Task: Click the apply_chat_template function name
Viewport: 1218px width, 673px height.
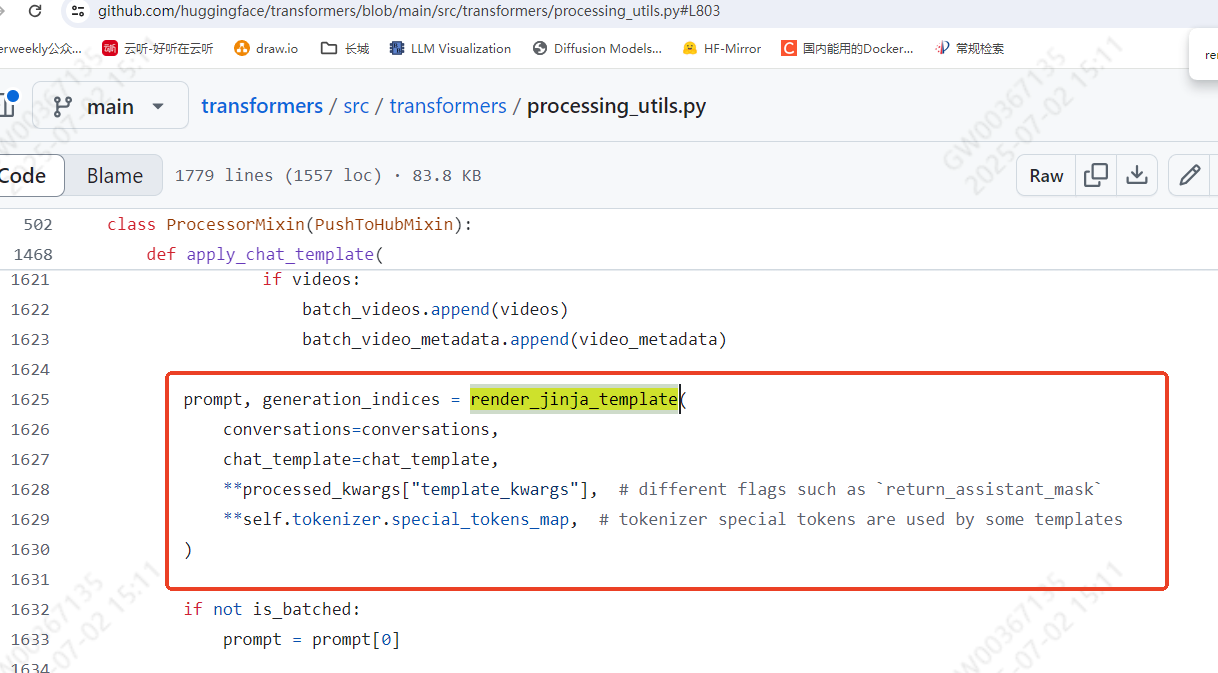Action: 280,254
